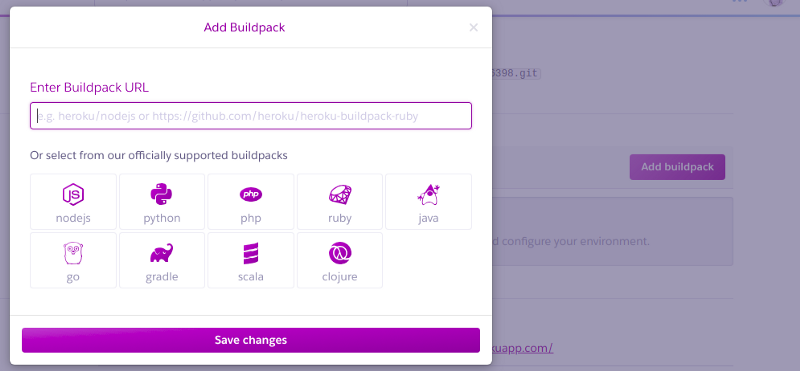Click the Add buildpack button behind dialog
The width and height of the screenshot is (800, 371).
(x=677, y=167)
